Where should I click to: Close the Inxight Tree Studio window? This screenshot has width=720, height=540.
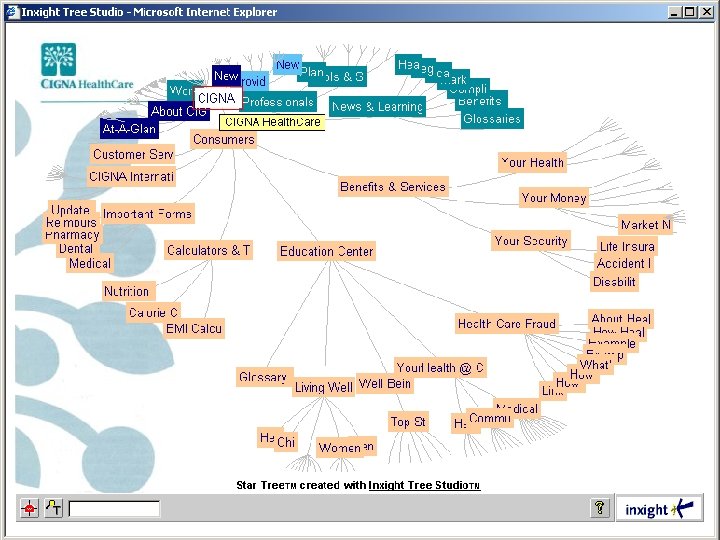pyautogui.click(x=707, y=12)
